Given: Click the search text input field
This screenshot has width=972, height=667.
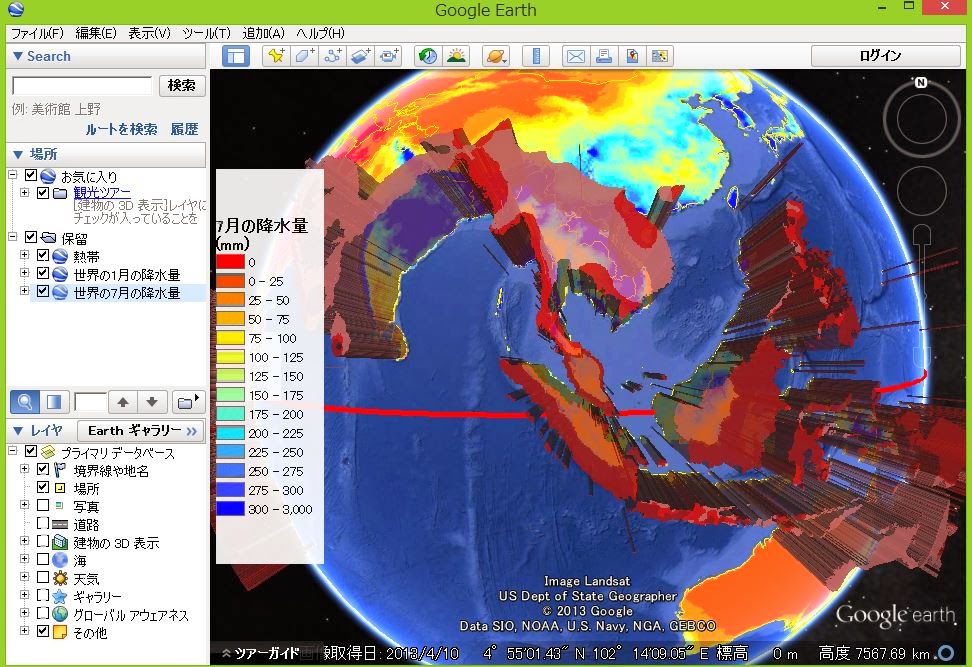Looking at the screenshot, I should coord(82,86).
